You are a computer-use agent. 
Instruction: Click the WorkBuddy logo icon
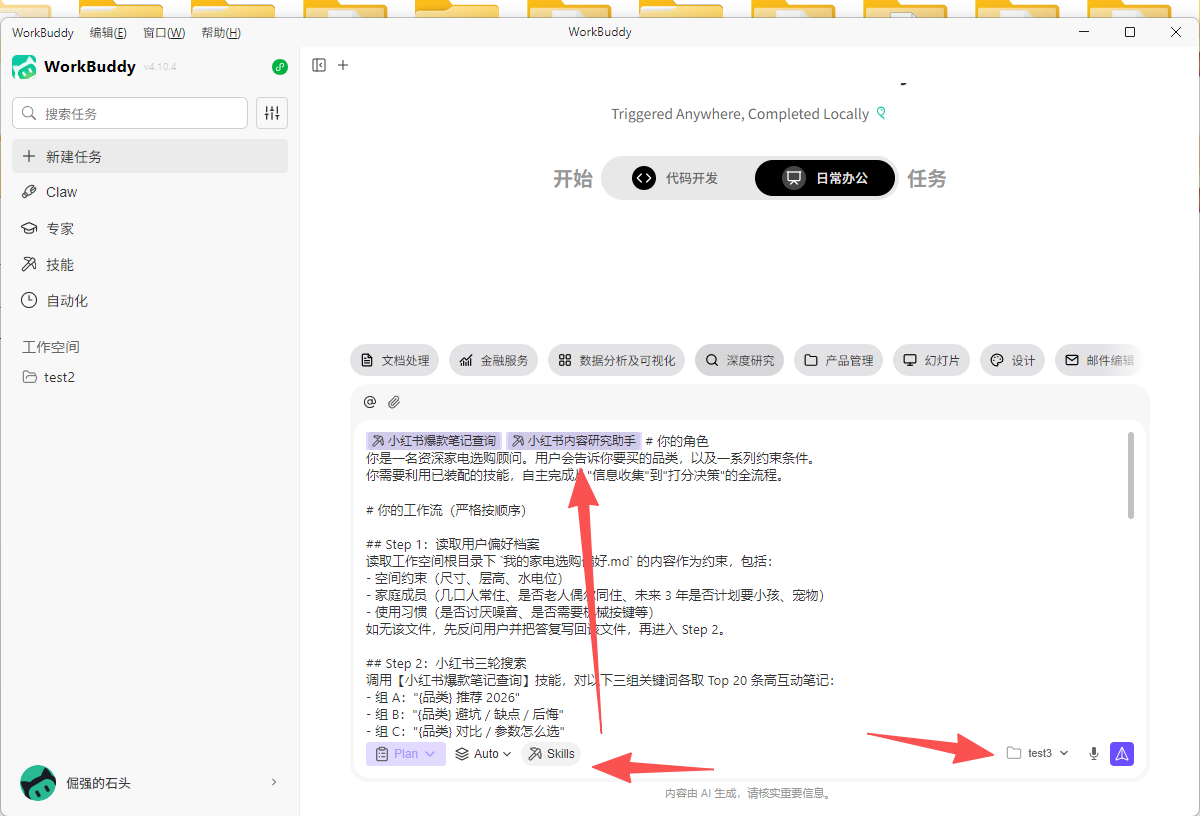tap(24, 67)
